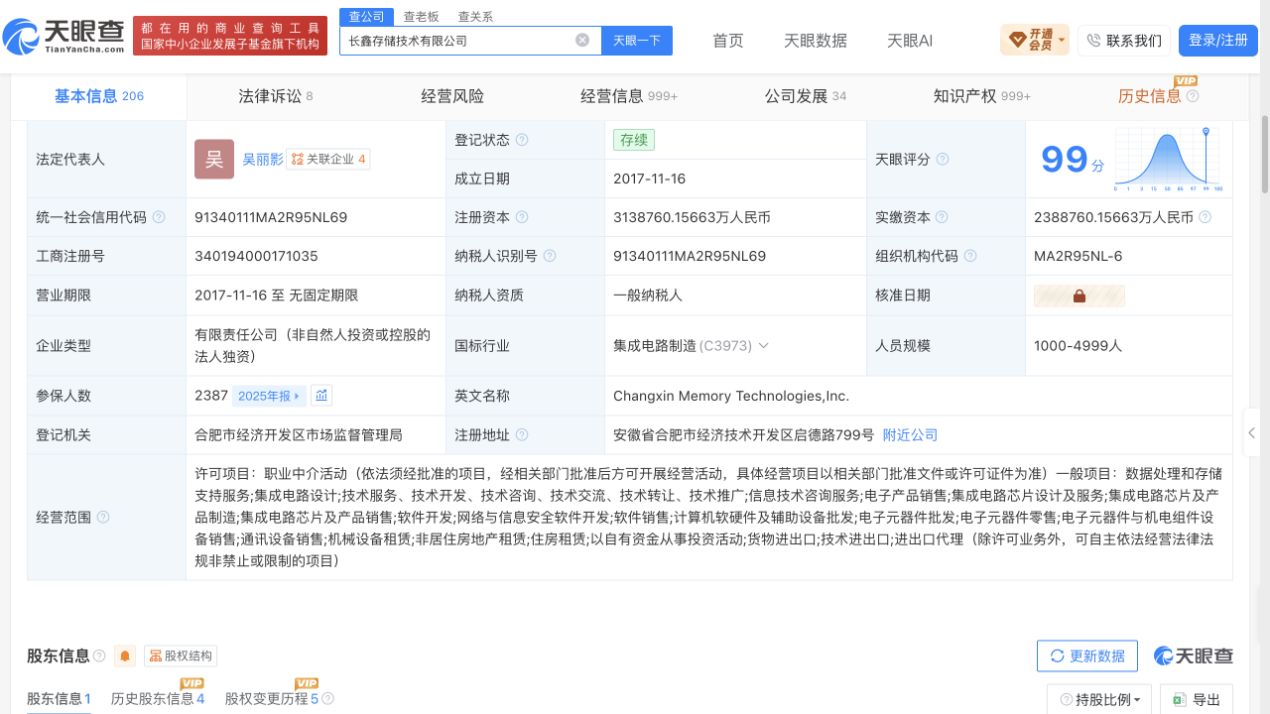Screen dimensions: 1270x714
Task: Open the 历史信息 VIP tab
Action: tap(1149, 96)
